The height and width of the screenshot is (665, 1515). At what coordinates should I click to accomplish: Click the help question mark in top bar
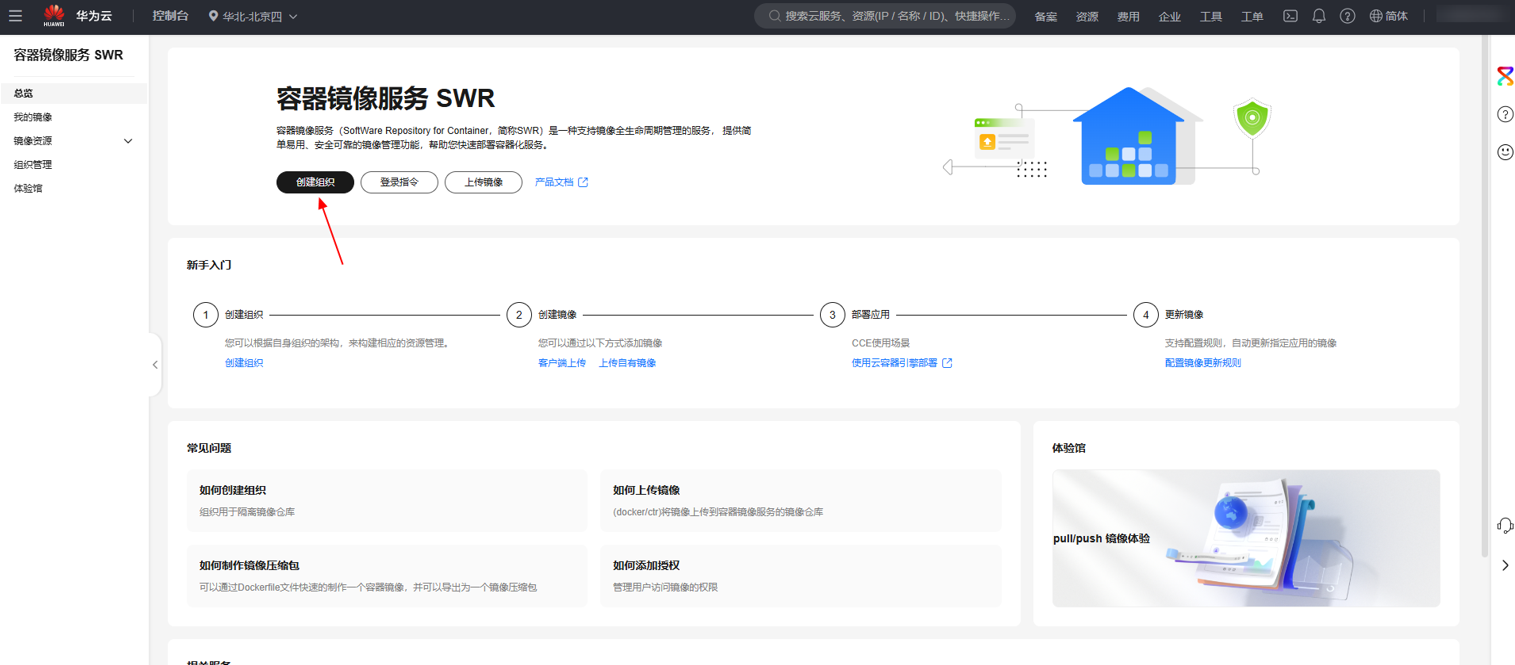pyautogui.click(x=1347, y=16)
